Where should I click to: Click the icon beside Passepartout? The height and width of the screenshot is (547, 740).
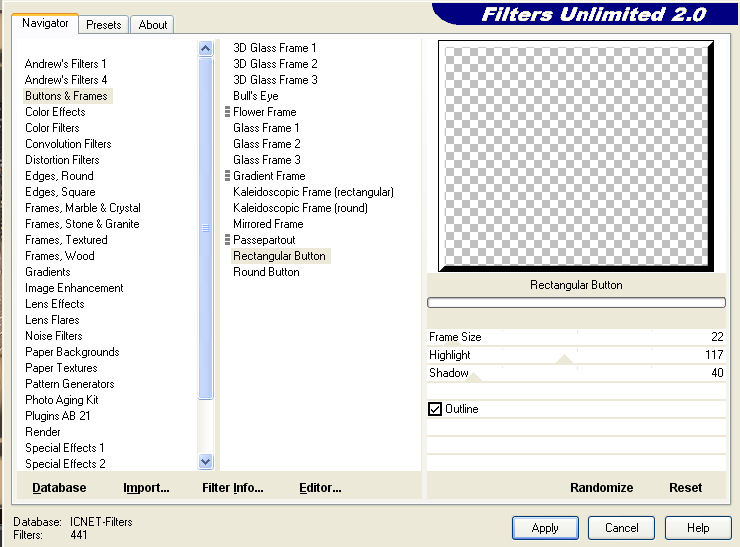point(228,240)
